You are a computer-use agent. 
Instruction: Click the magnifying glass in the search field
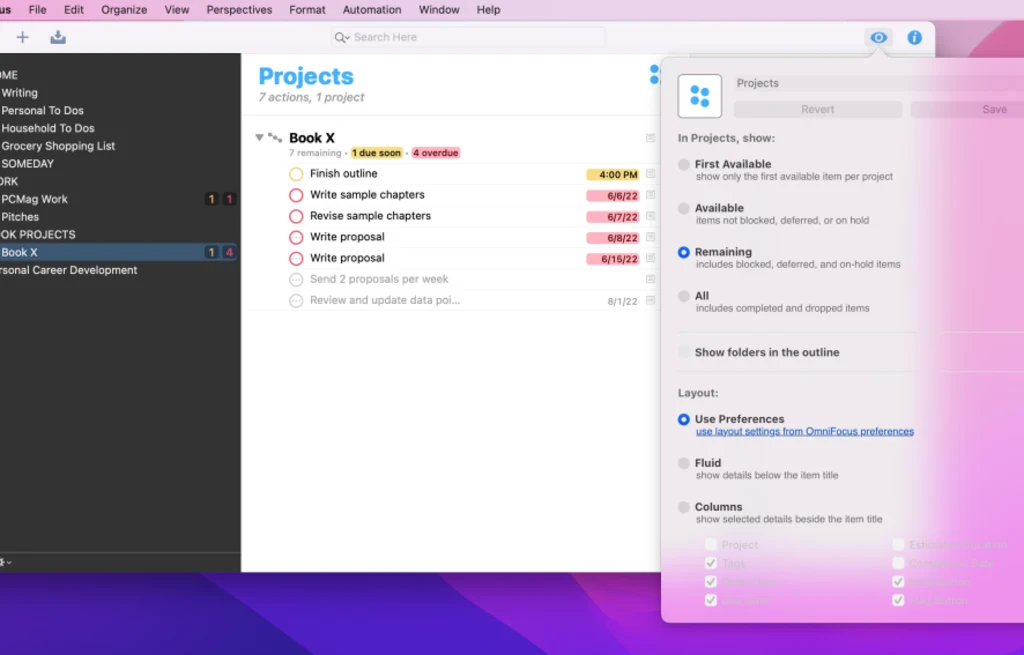(x=343, y=37)
